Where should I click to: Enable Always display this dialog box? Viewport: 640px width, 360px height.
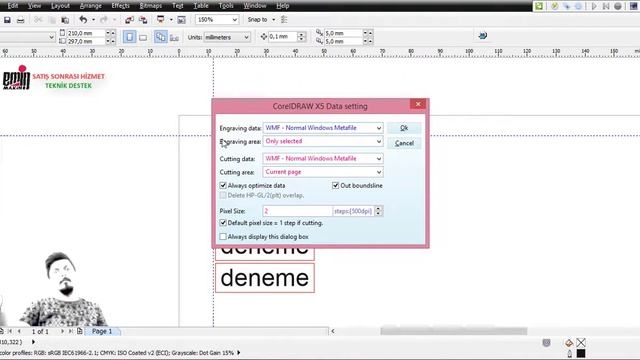[223, 237]
